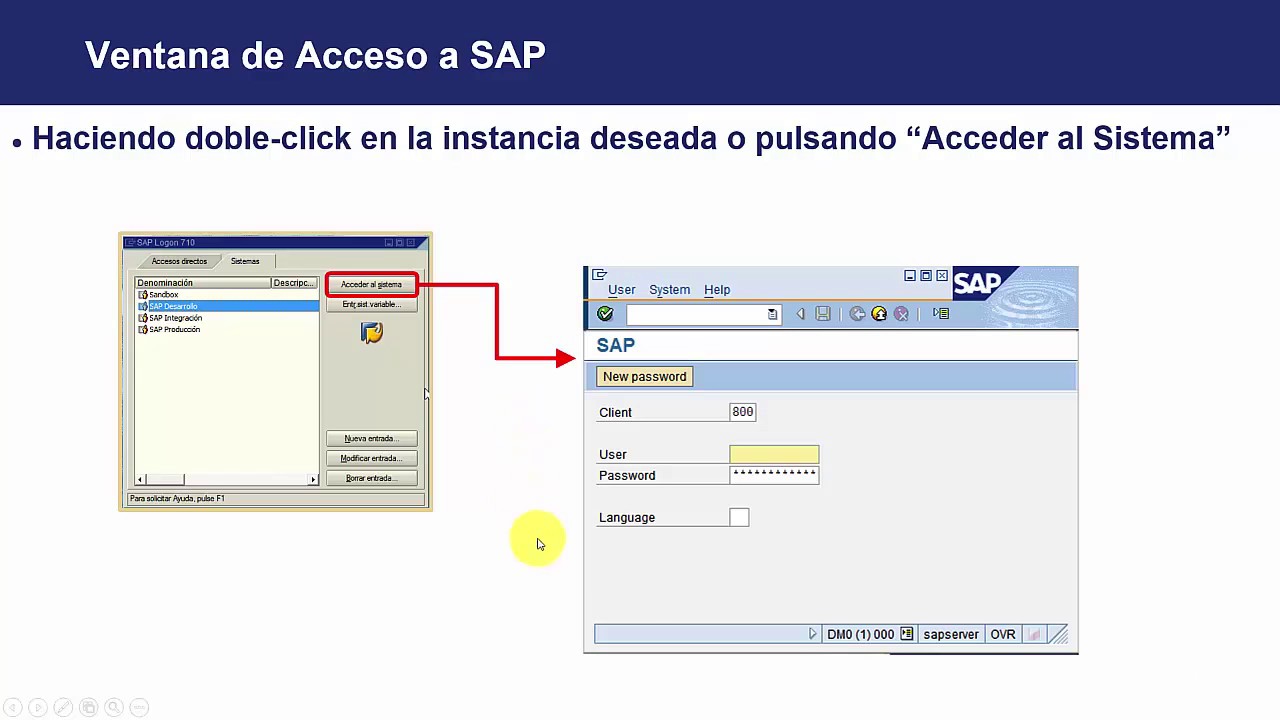Expand the status bar triangle arrow

click(812, 634)
